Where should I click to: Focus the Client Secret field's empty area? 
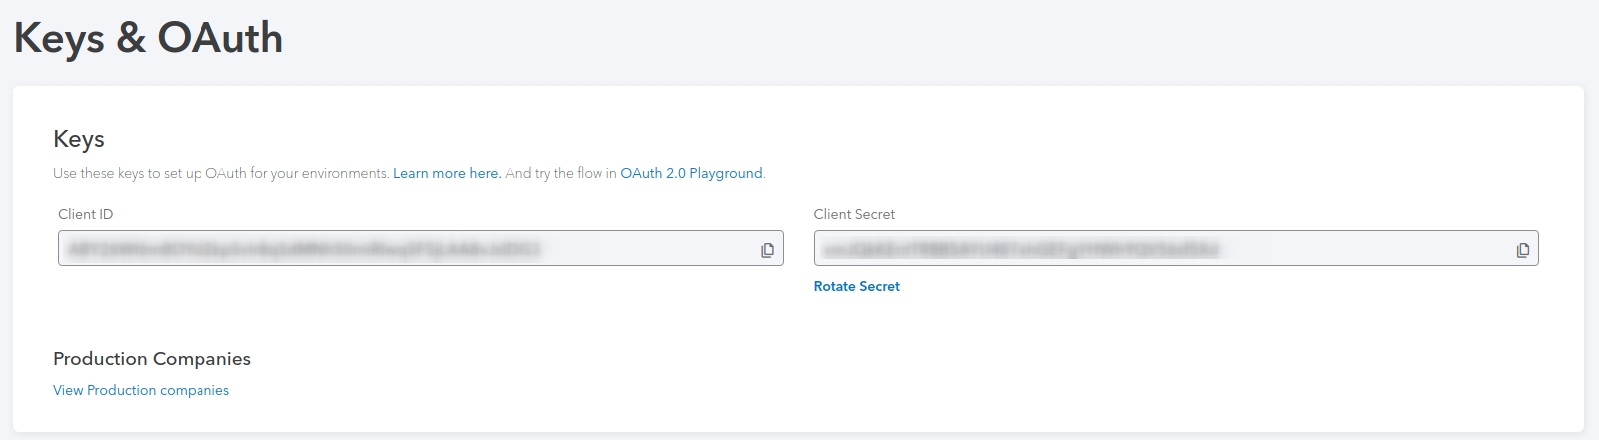(1365, 248)
